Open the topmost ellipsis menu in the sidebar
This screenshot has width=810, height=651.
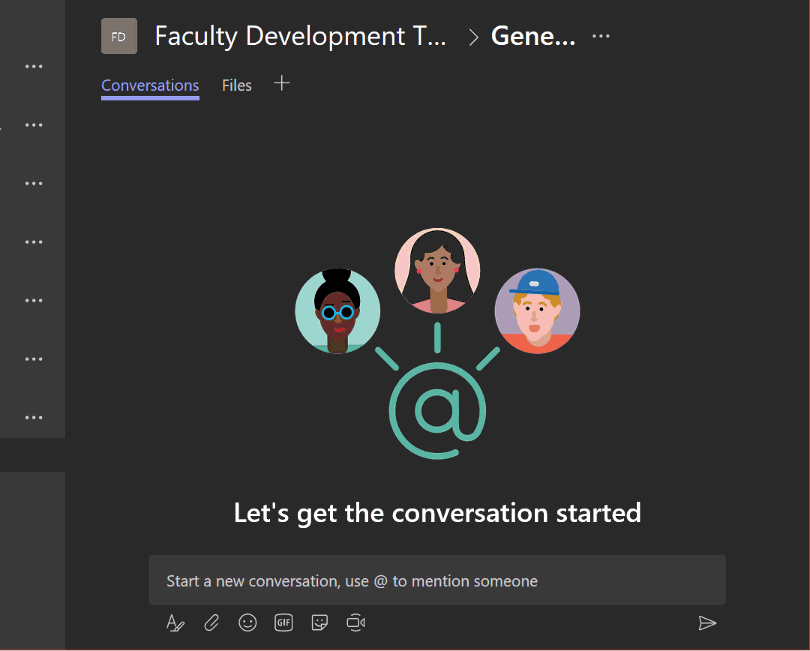[x=34, y=67]
